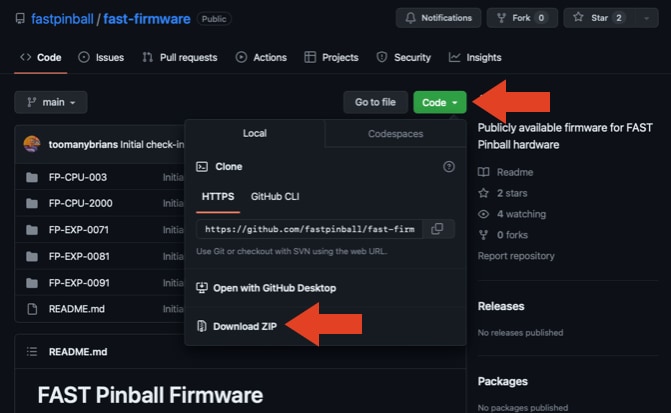Click the toomanybrians avatar

pos(32,144)
